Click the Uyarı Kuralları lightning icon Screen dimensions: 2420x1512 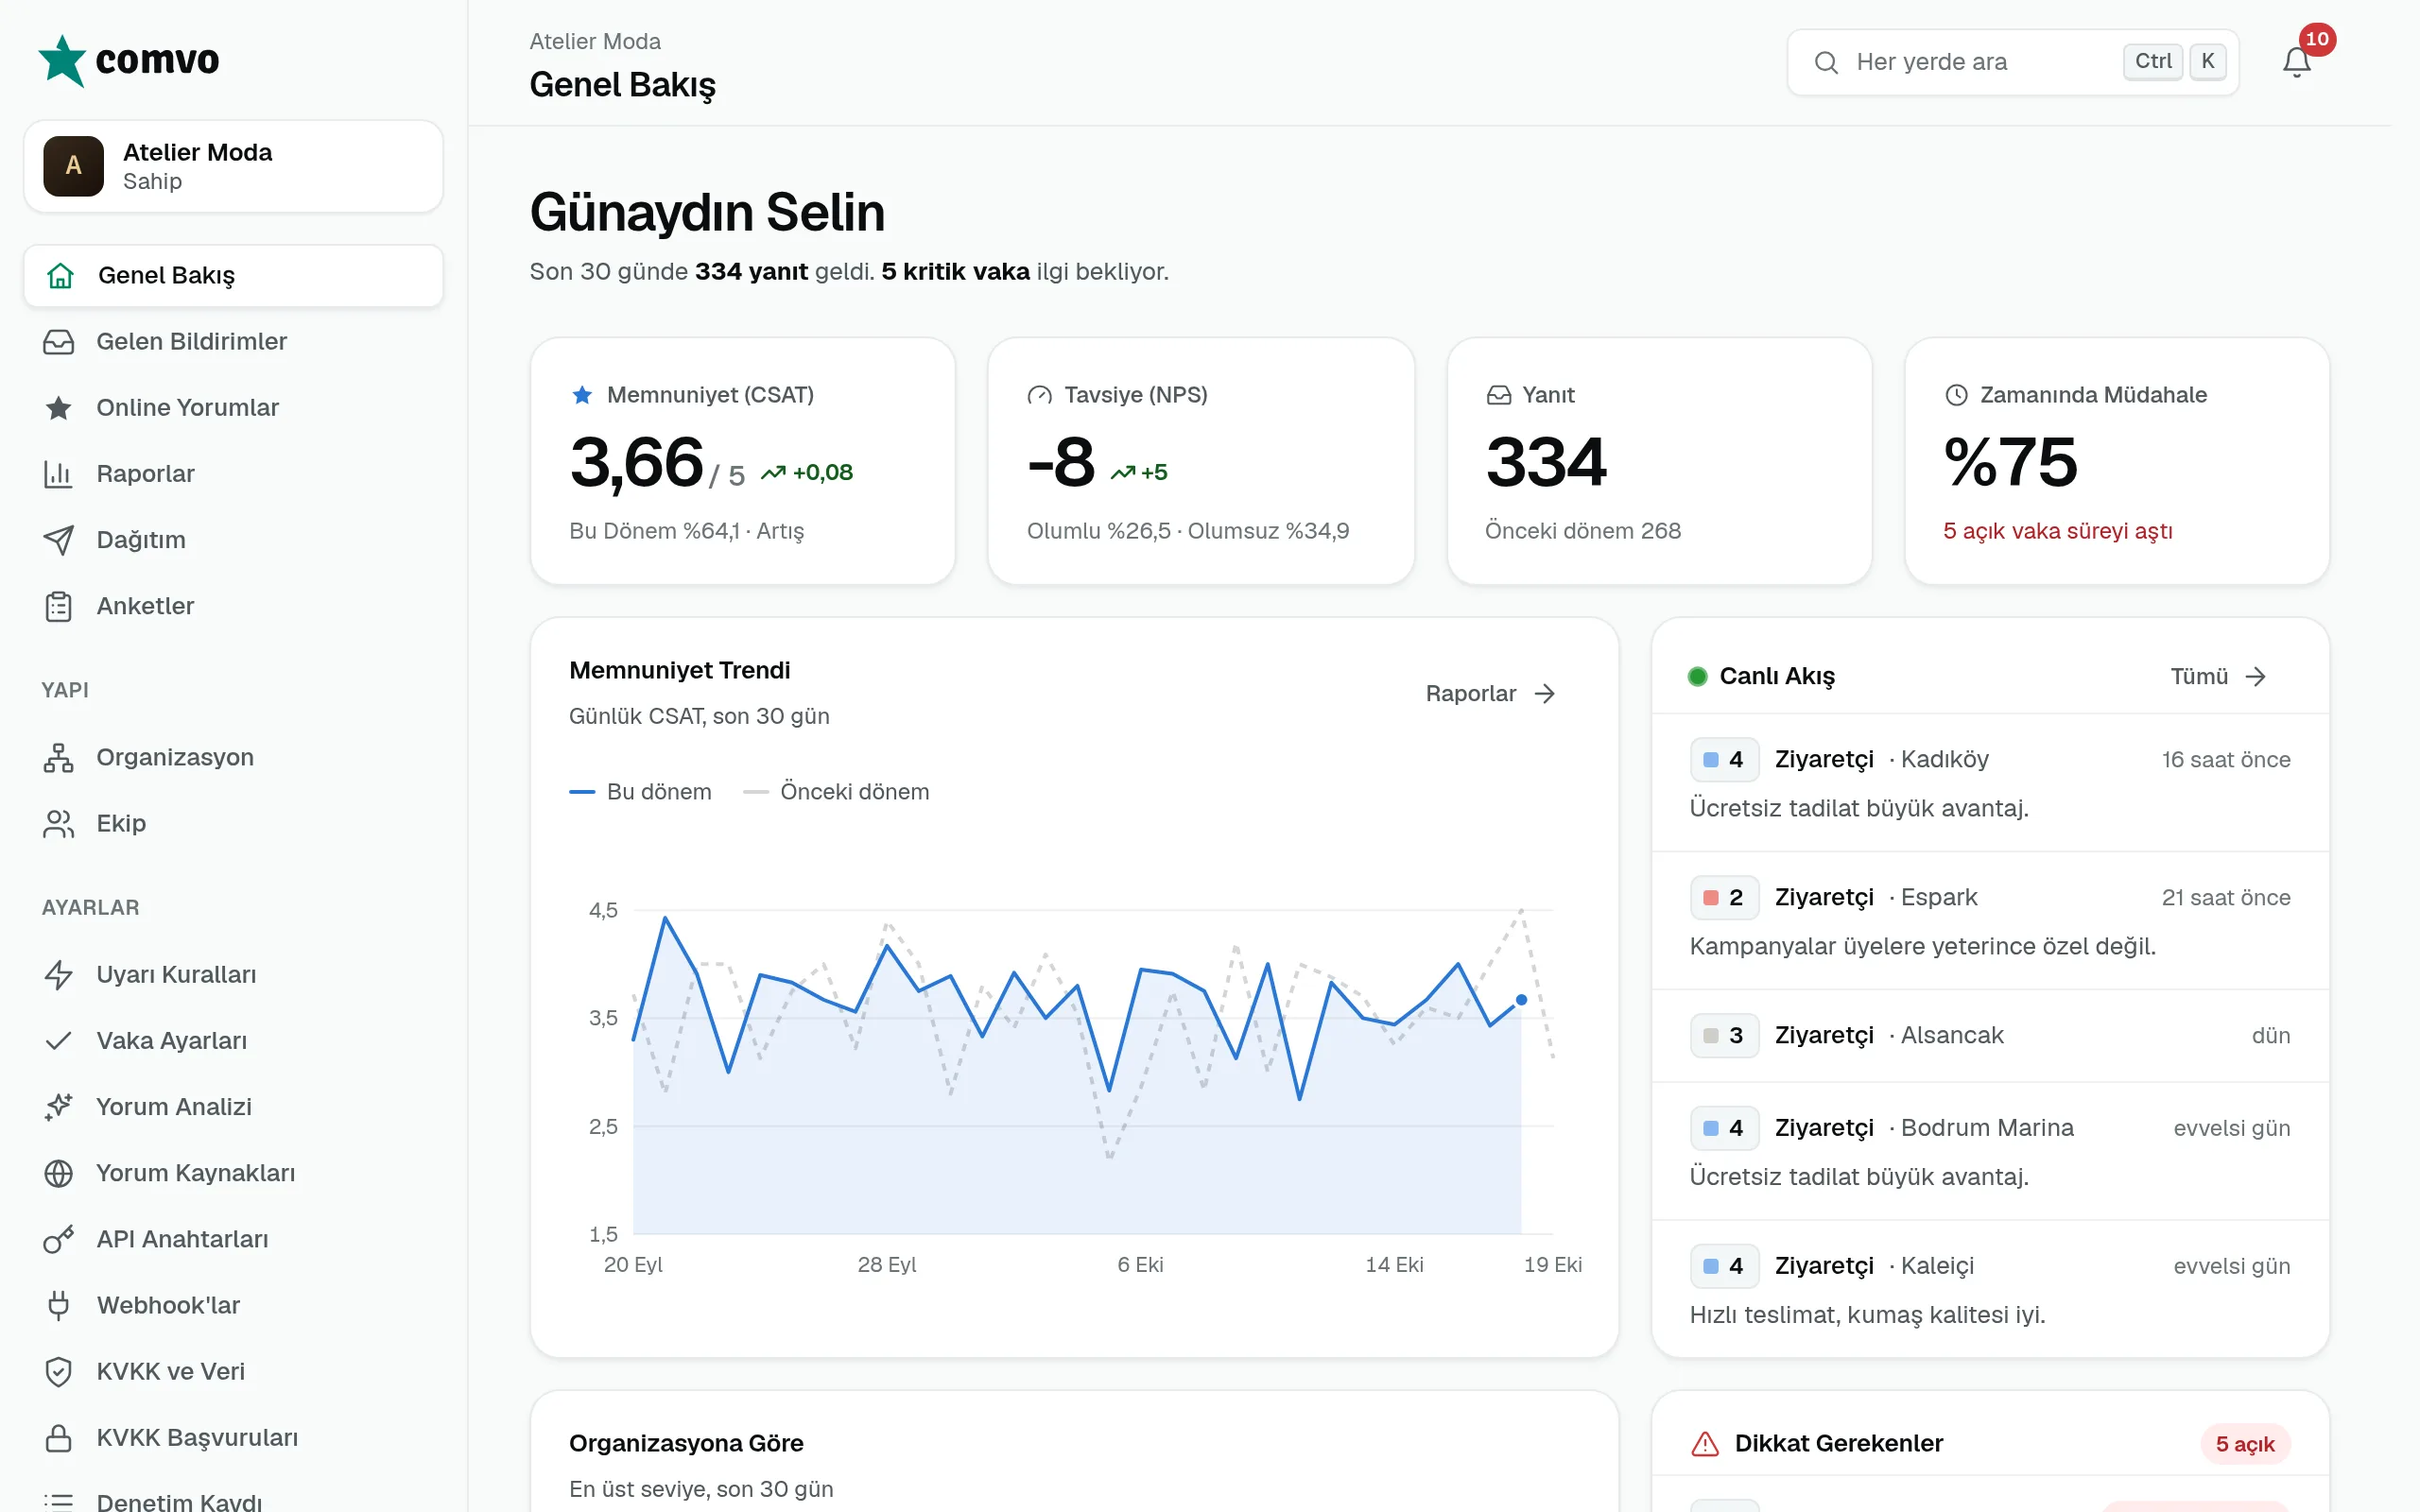click(x=58, y=974)
